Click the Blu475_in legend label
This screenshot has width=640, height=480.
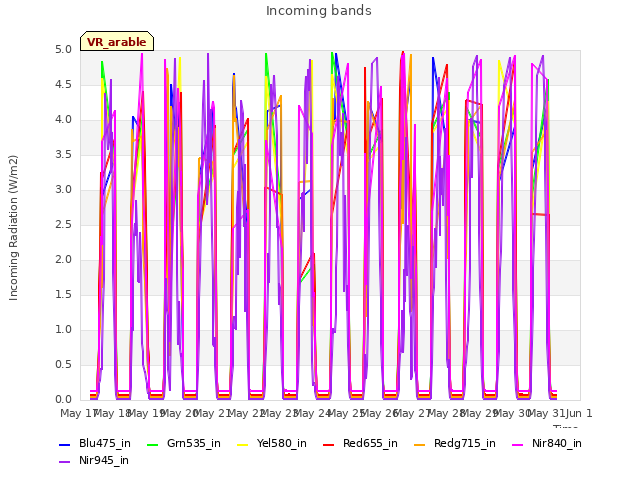point(105,443)
